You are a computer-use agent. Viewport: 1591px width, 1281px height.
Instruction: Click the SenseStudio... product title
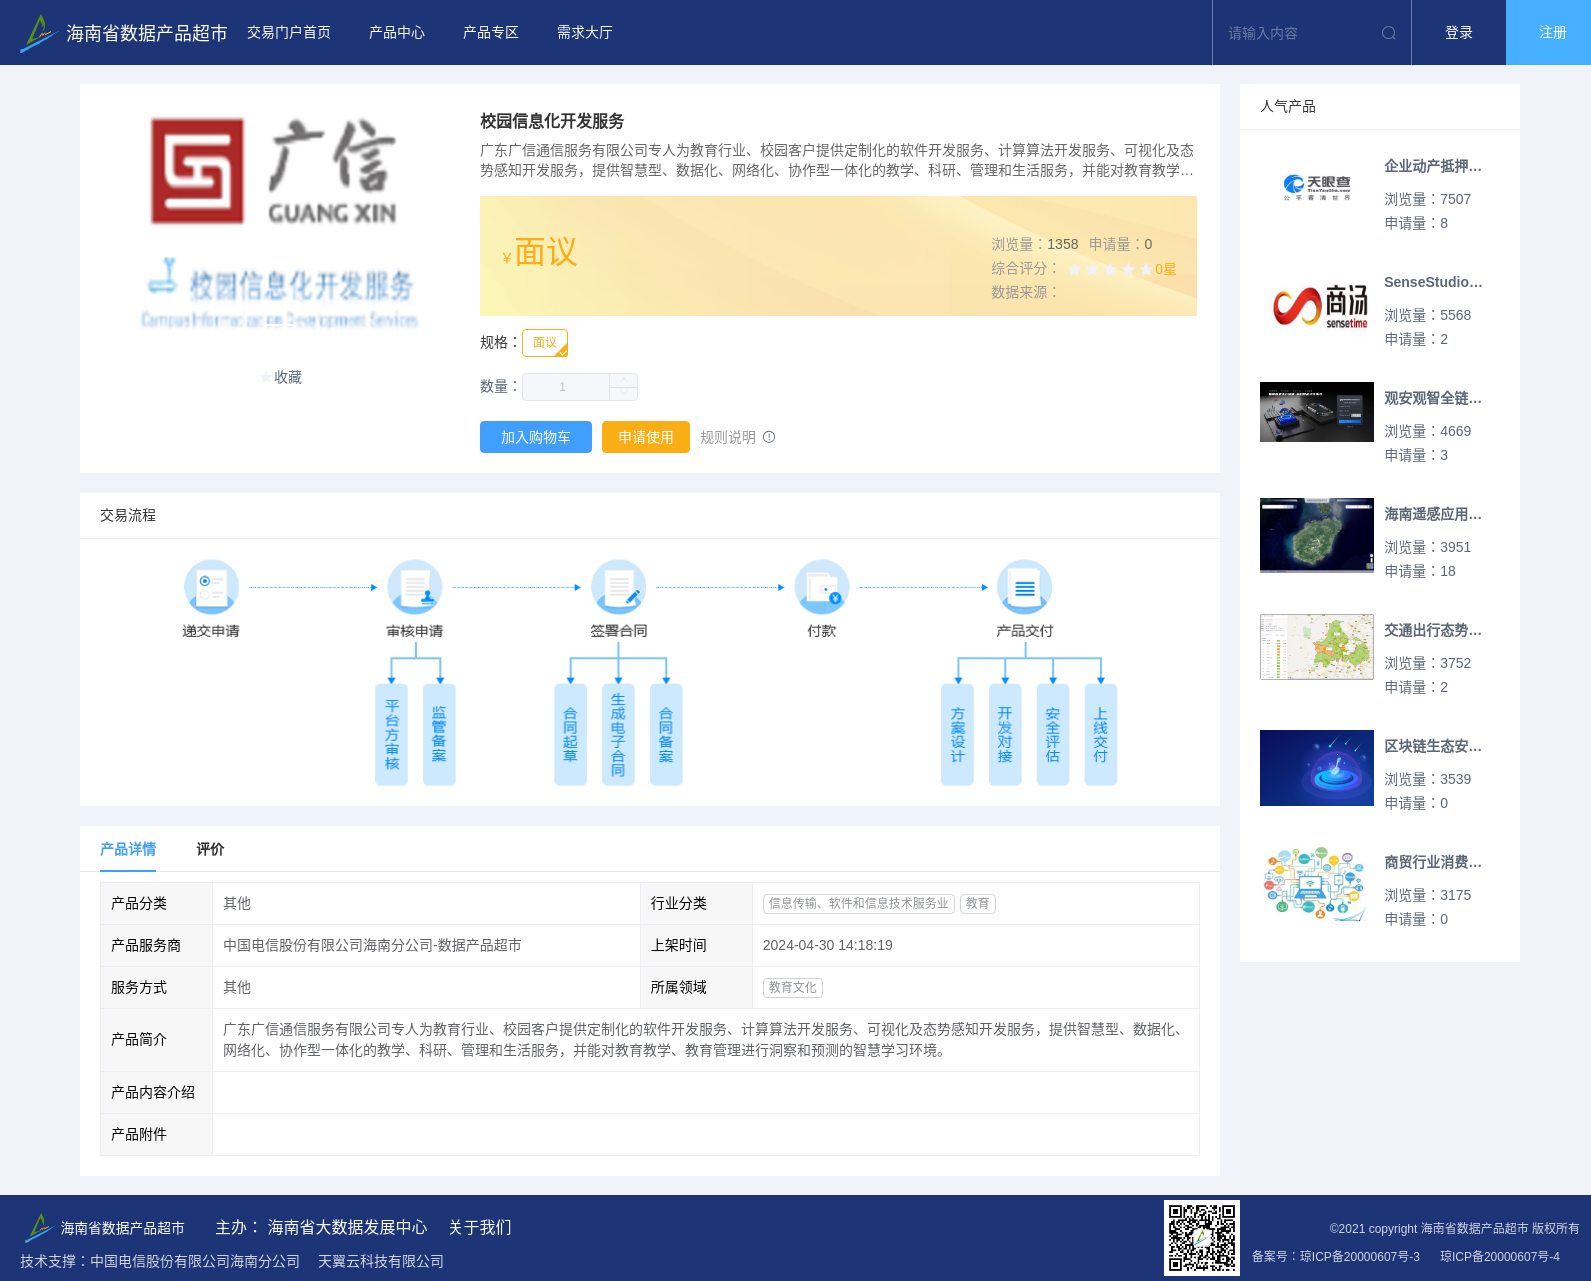pos(1433,282)
